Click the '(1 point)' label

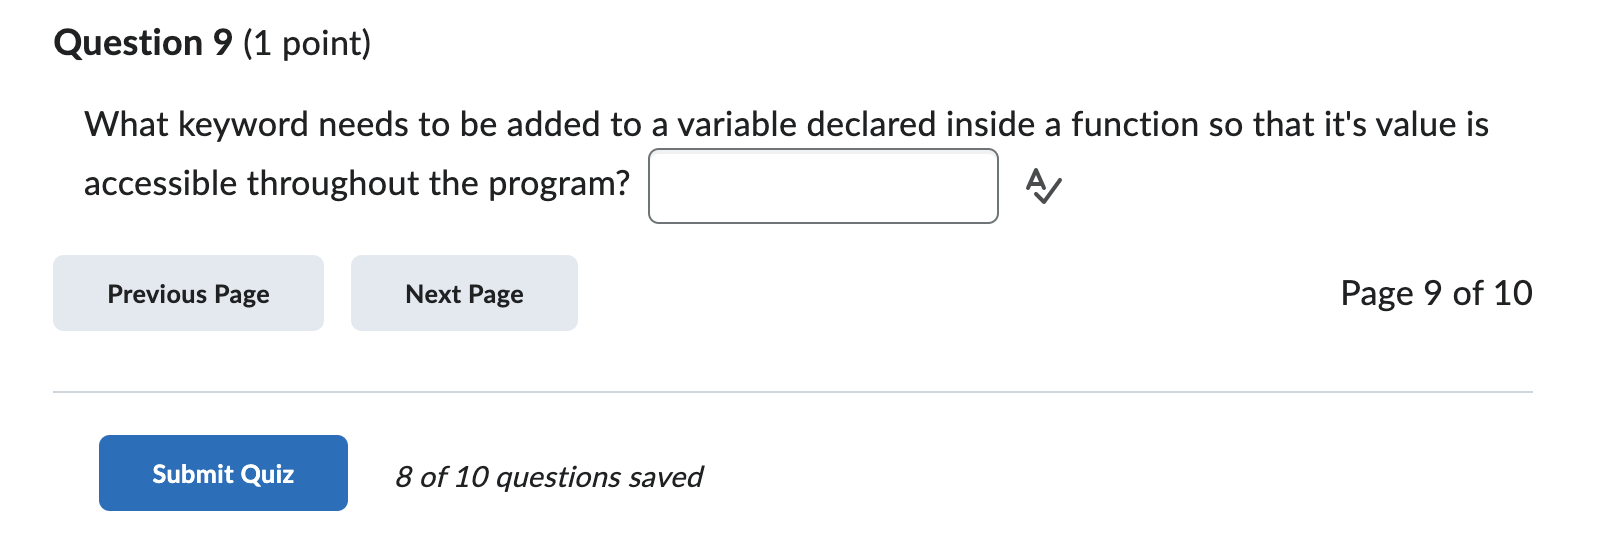click(307, 44)
